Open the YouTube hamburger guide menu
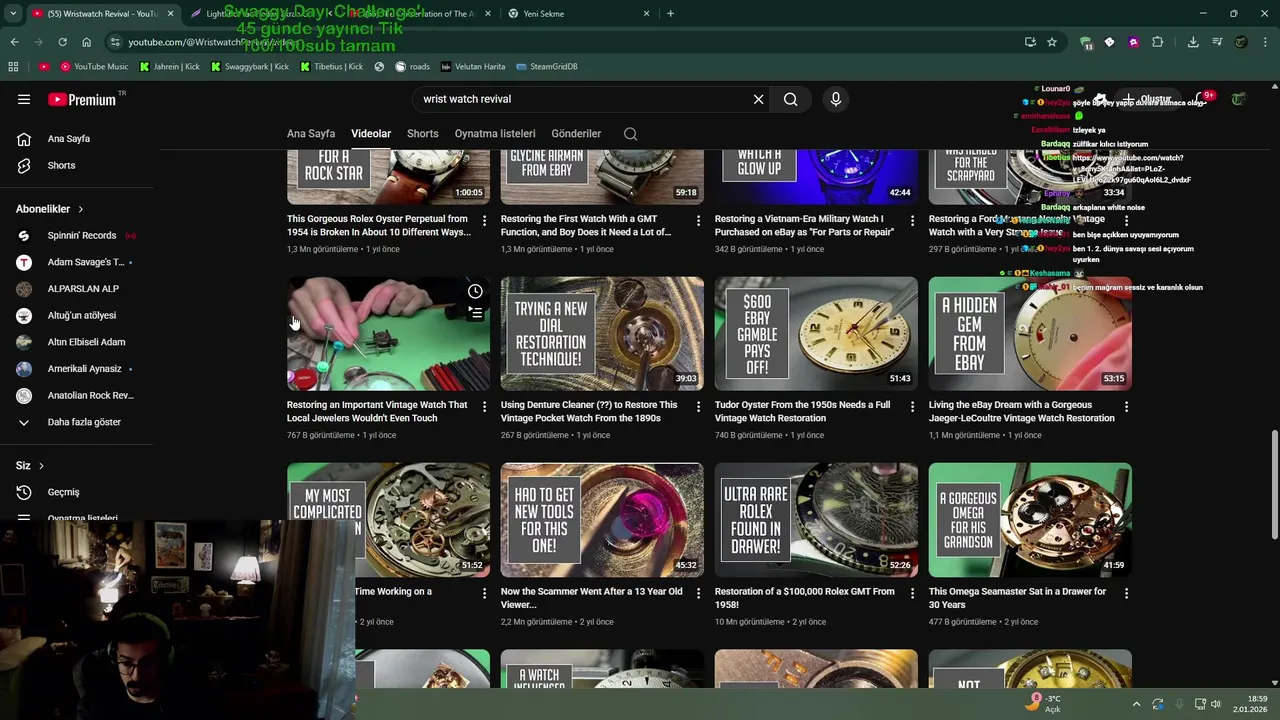This screenshot has height=720, width=1280. (x=24, y=99)
